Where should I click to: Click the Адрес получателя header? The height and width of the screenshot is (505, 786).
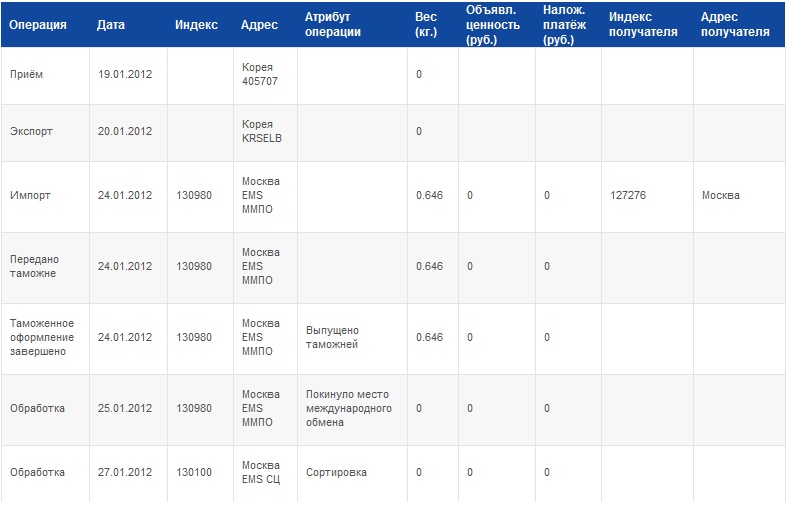[x=735, y=25]
